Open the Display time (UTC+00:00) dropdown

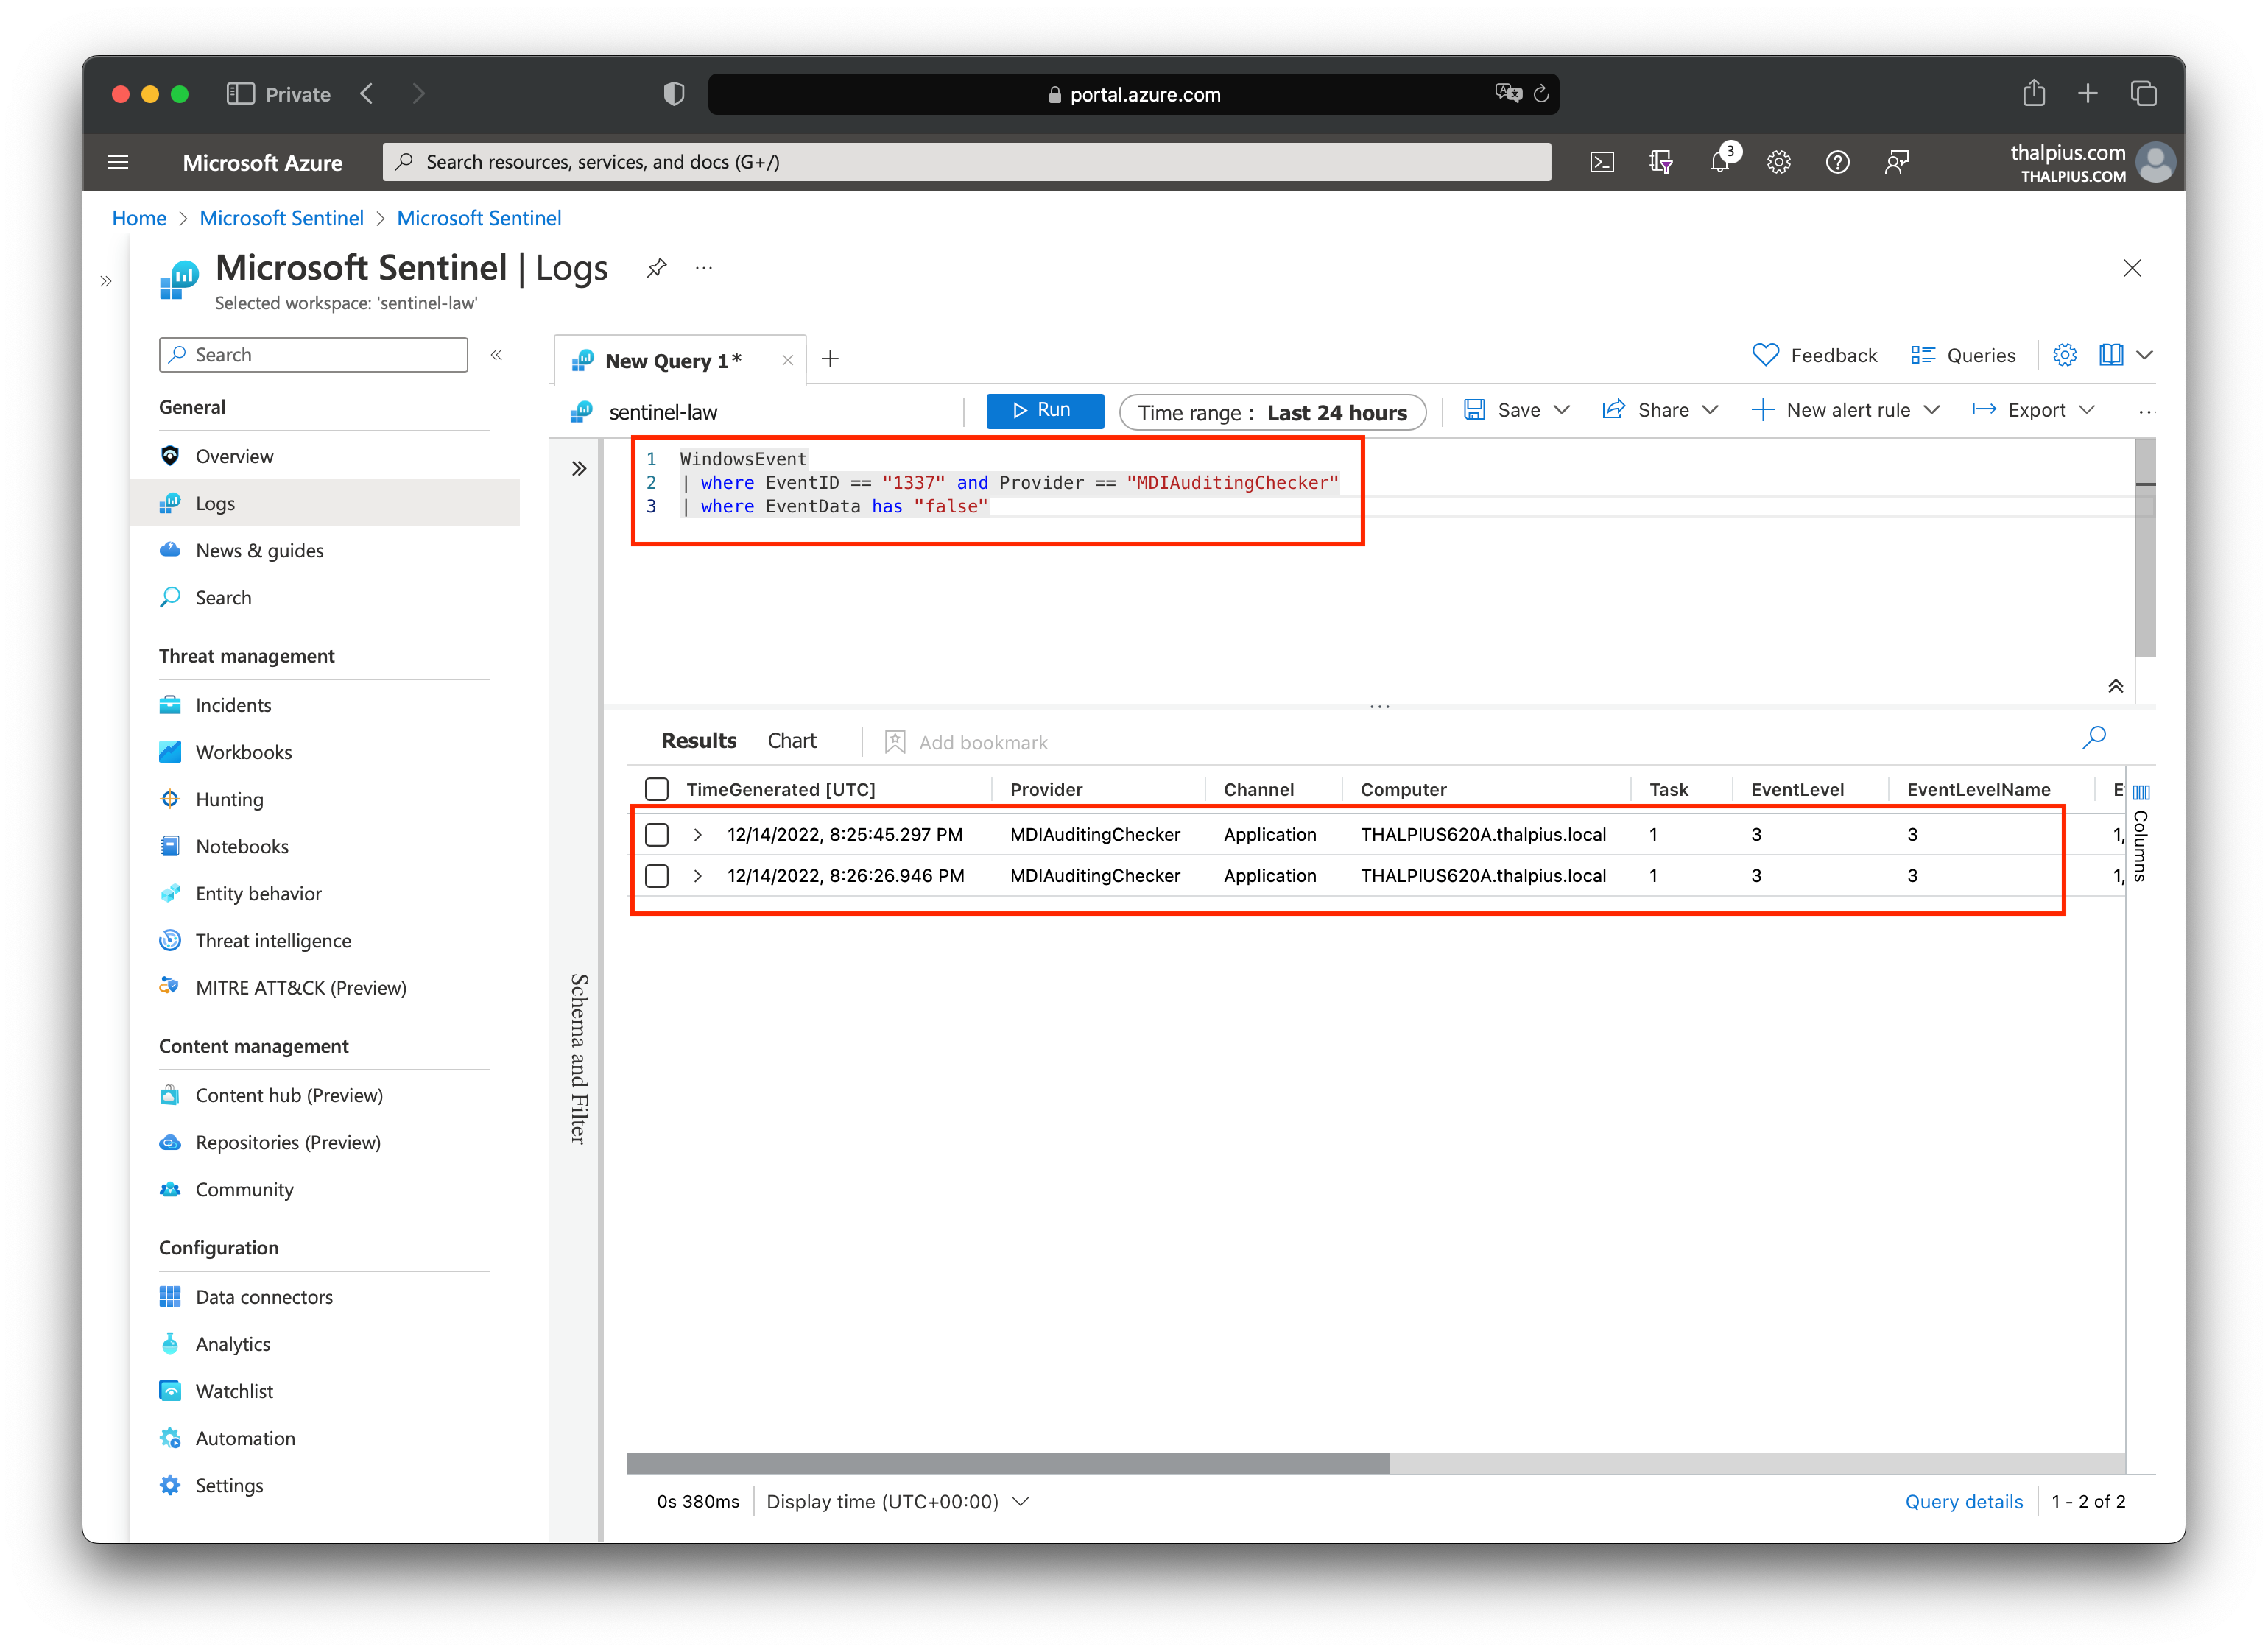click(x=896, y=1501)
